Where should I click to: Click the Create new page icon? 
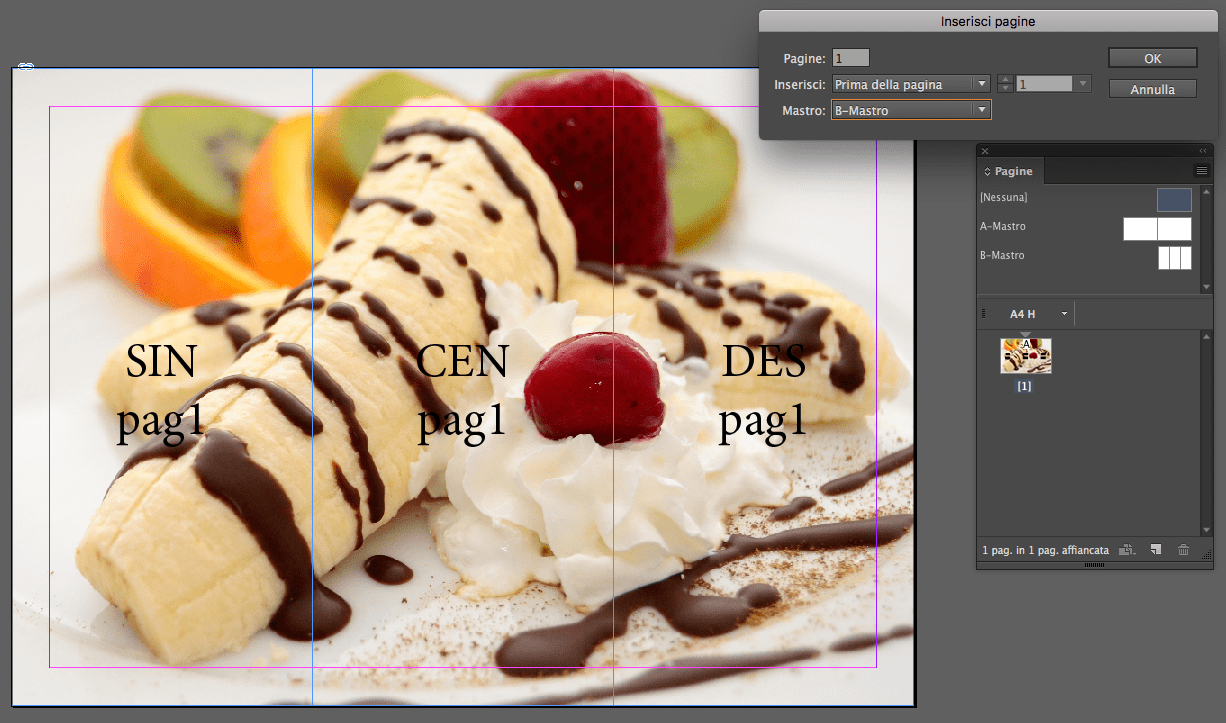pyautogui.click(x=1156, y=550)
